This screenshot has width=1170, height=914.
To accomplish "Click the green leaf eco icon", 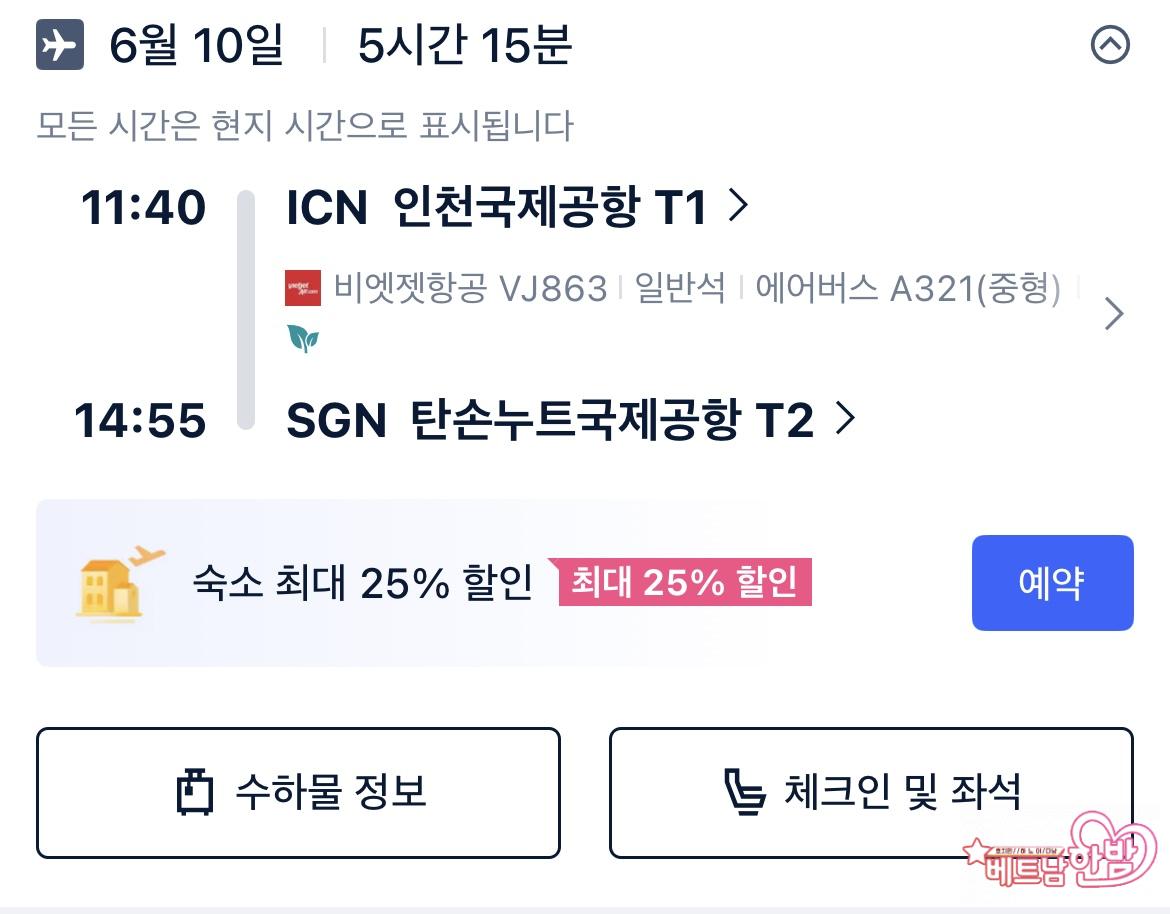I will (302, 339).
